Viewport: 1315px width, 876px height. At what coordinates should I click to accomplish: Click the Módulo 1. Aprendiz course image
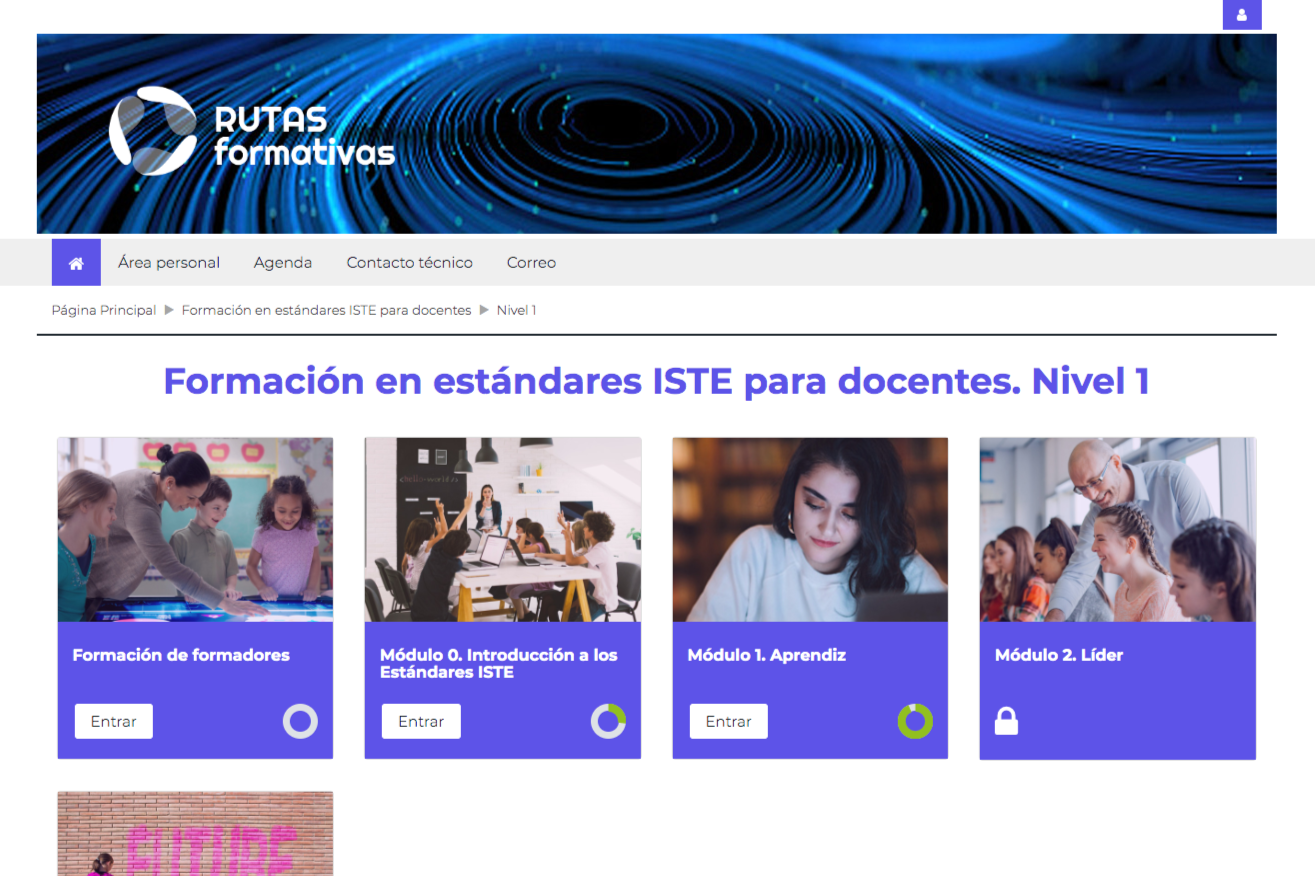click(x=810, y=530)
